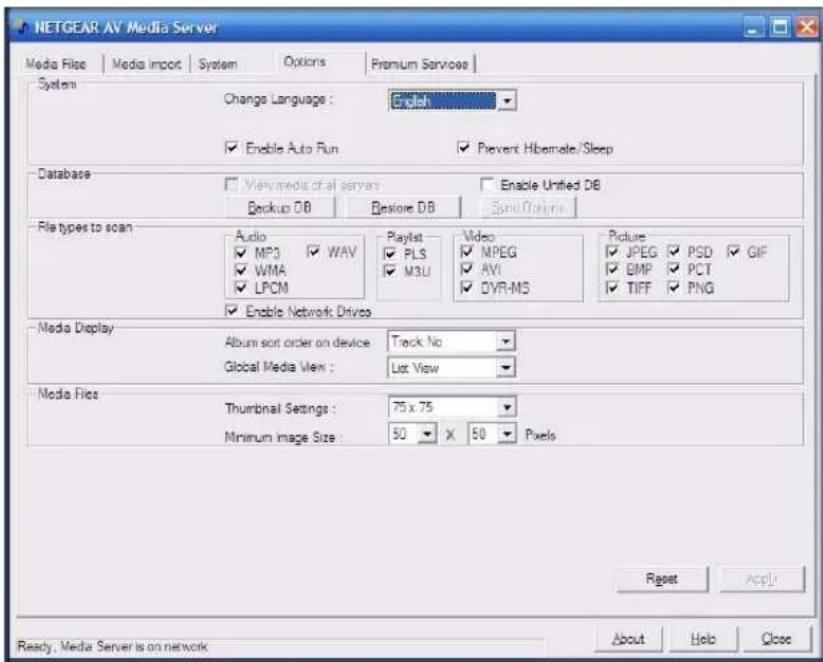Uncheck the M3U playlist type
Viewport: 823px width, 662px height.
coord(390,271)
